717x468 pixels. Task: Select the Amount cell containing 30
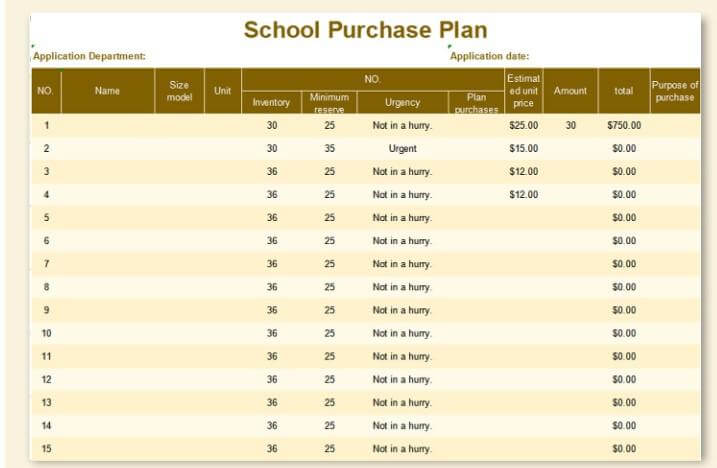point(570,126)
